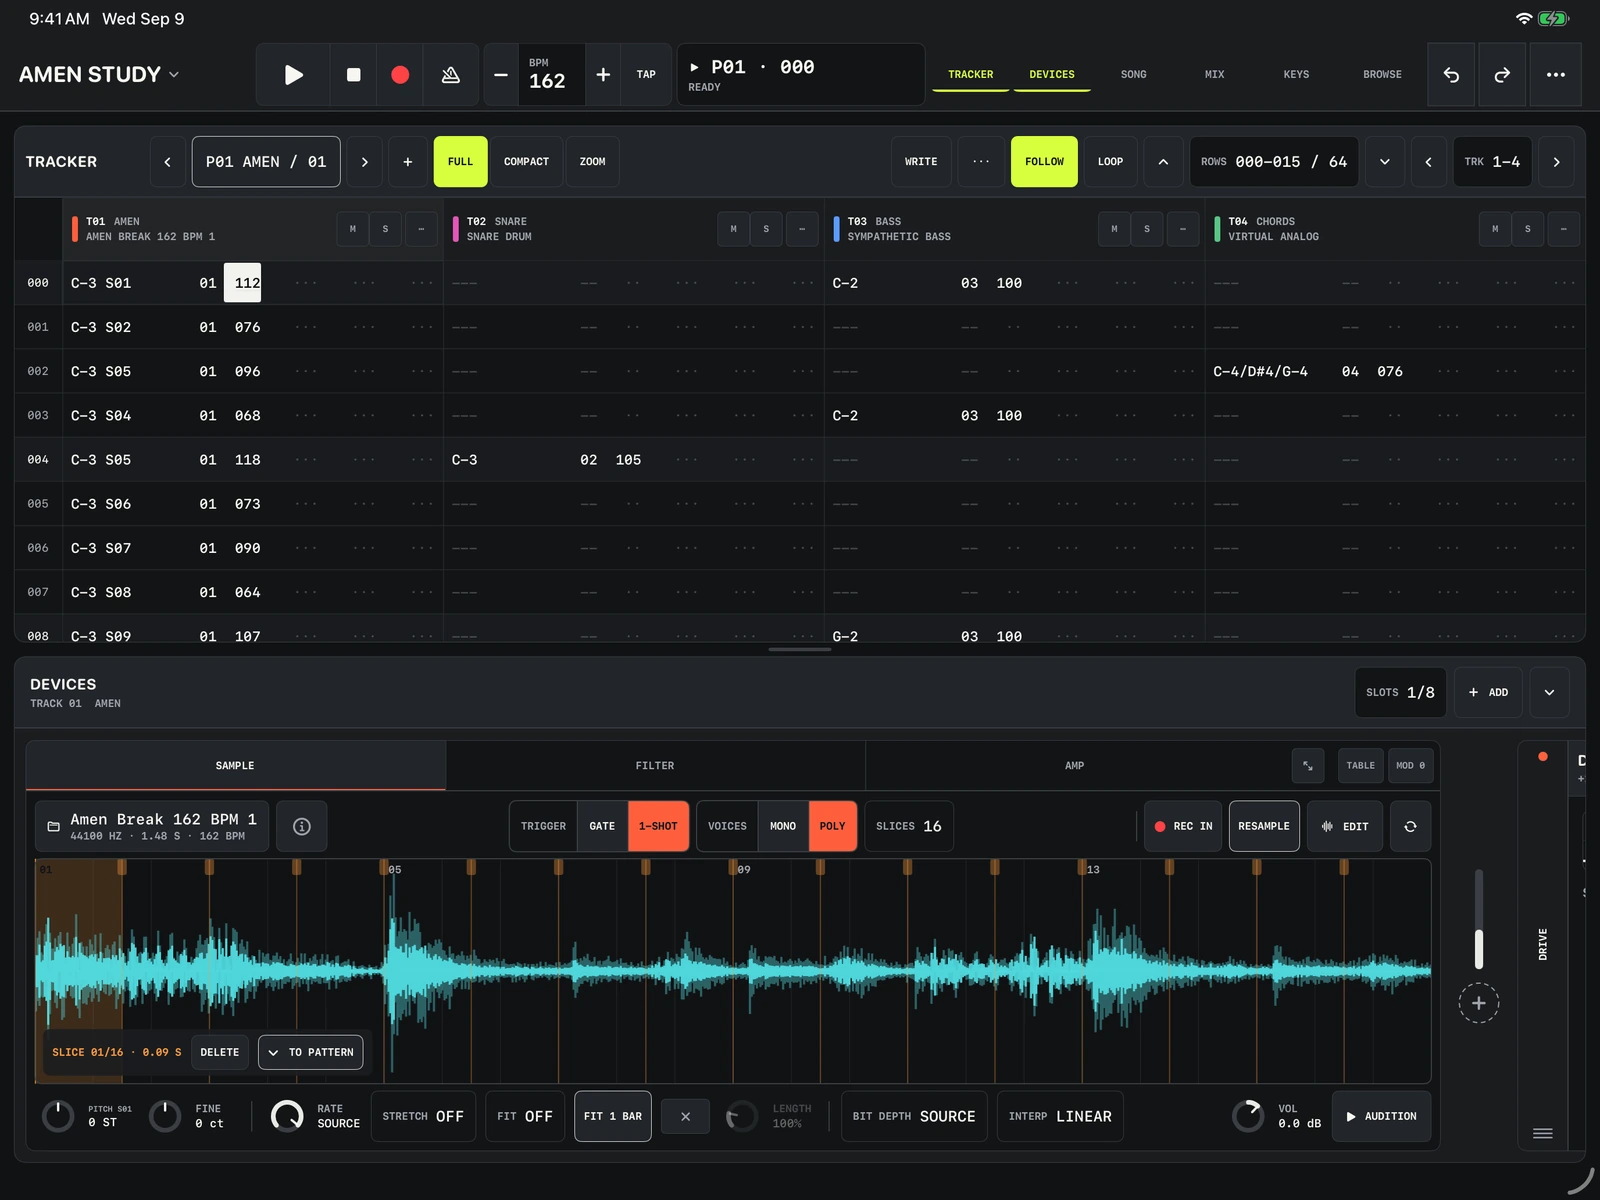Click the refresh sample icon
Screen dimensions: 1600x1200
[x=1410, y=826]
